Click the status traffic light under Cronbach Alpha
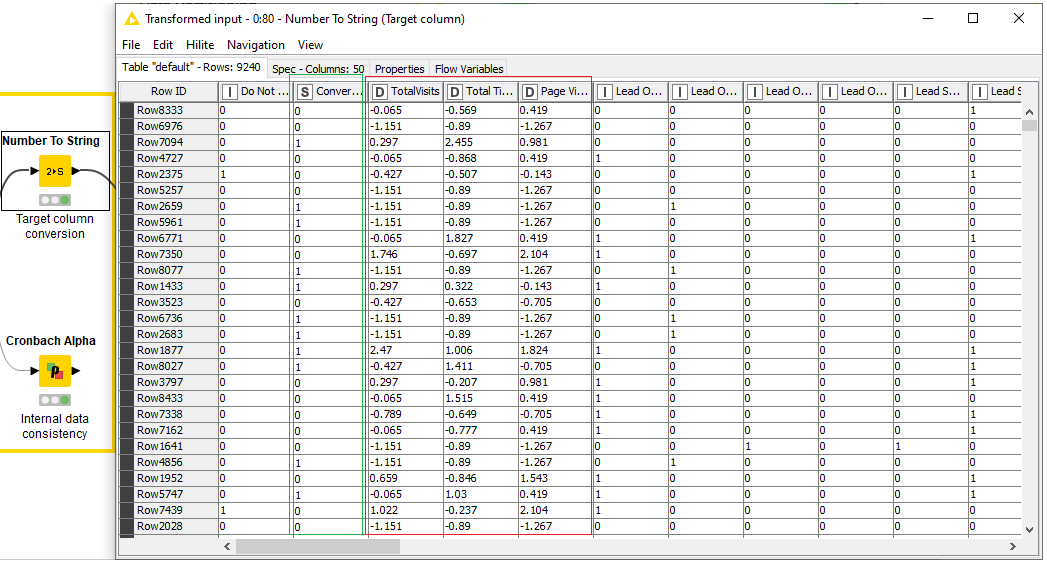1047x564 pixels. point(55,400)
